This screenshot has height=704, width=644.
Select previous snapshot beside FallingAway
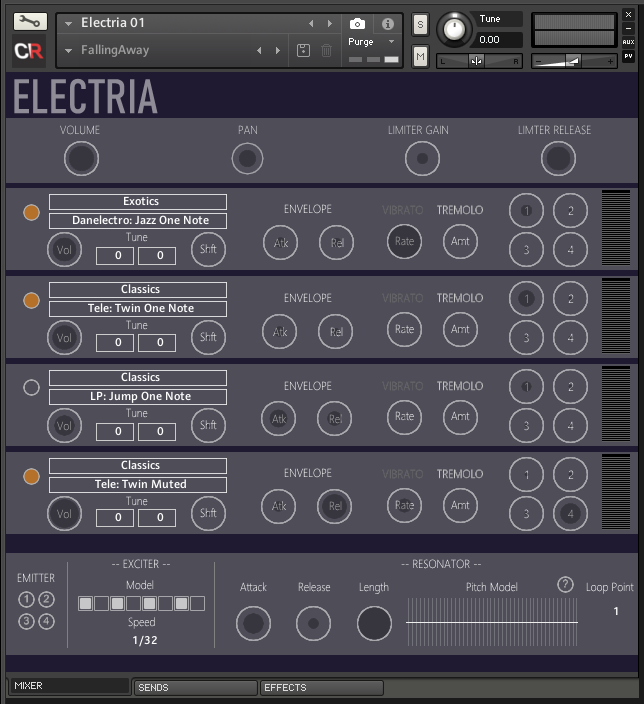coord(259,50)
